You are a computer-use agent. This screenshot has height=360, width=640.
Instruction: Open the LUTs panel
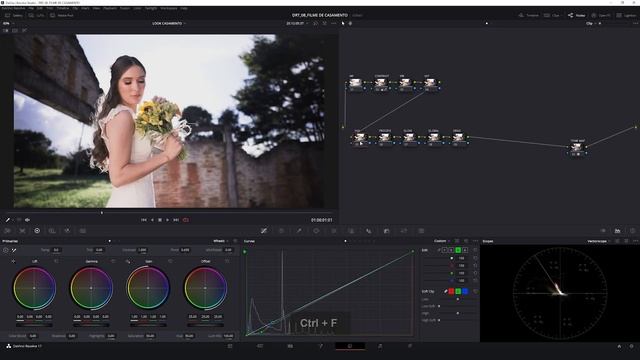tap(37, 16)
